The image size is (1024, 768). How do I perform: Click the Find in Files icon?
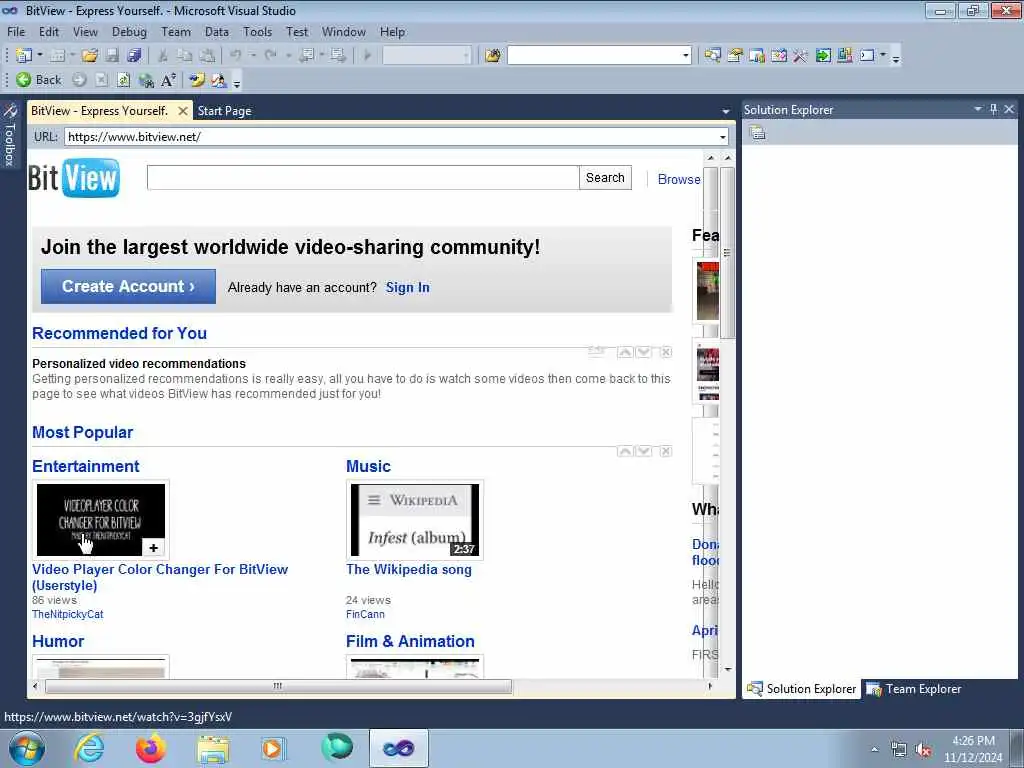(493, 56)
